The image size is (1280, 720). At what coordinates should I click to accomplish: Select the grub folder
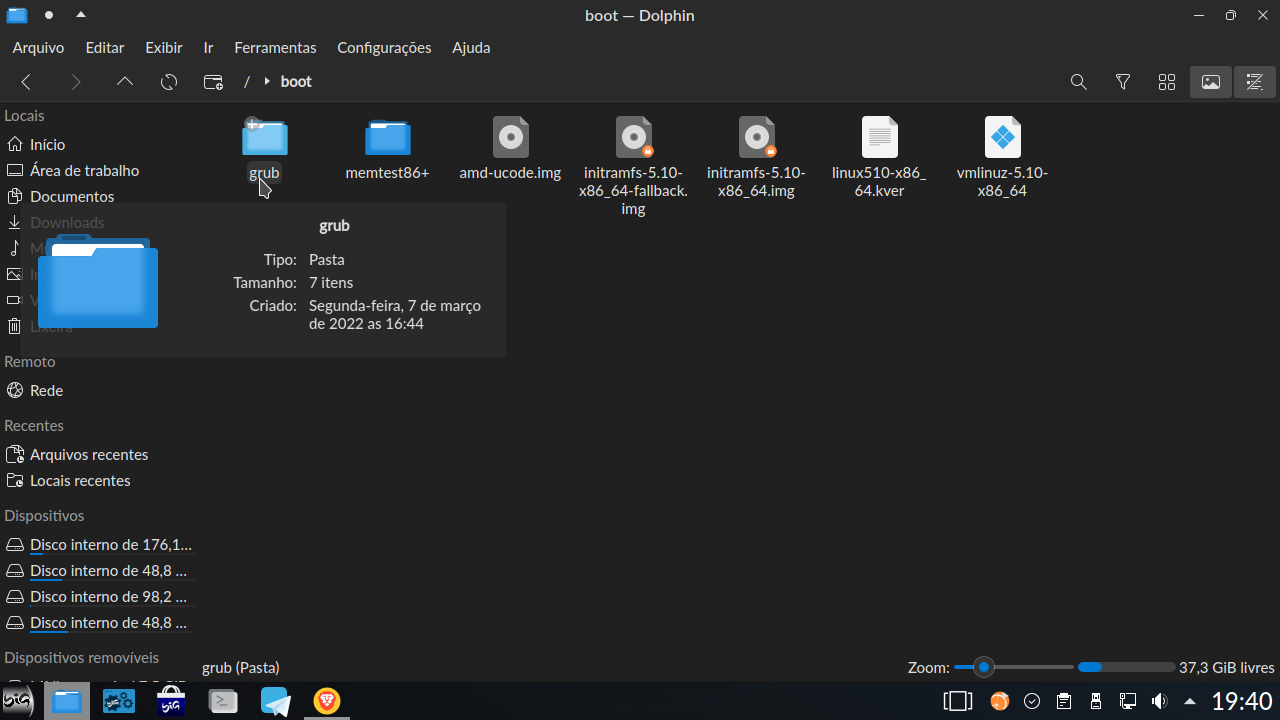[265, 150]
